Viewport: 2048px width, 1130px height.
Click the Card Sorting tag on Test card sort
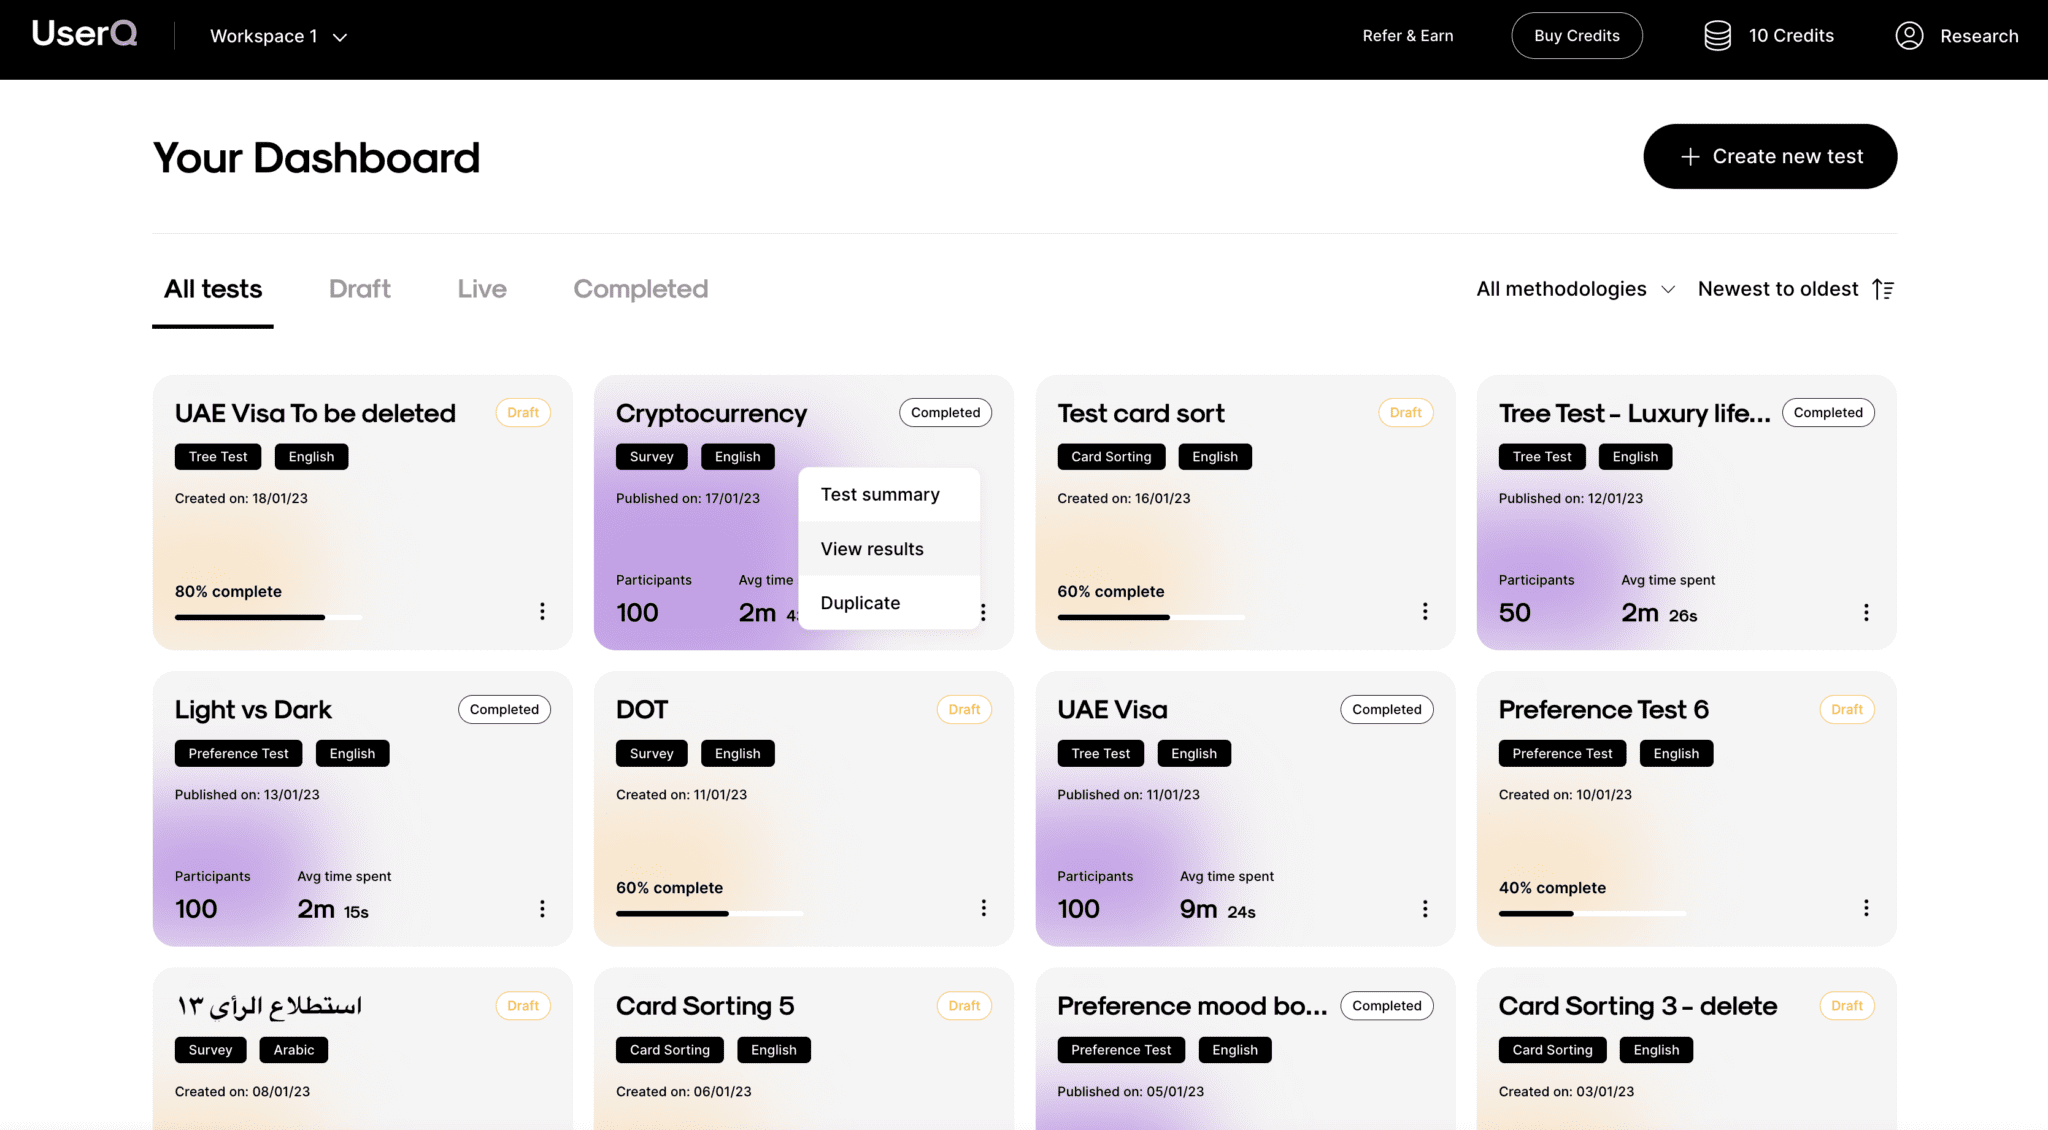1111,457
